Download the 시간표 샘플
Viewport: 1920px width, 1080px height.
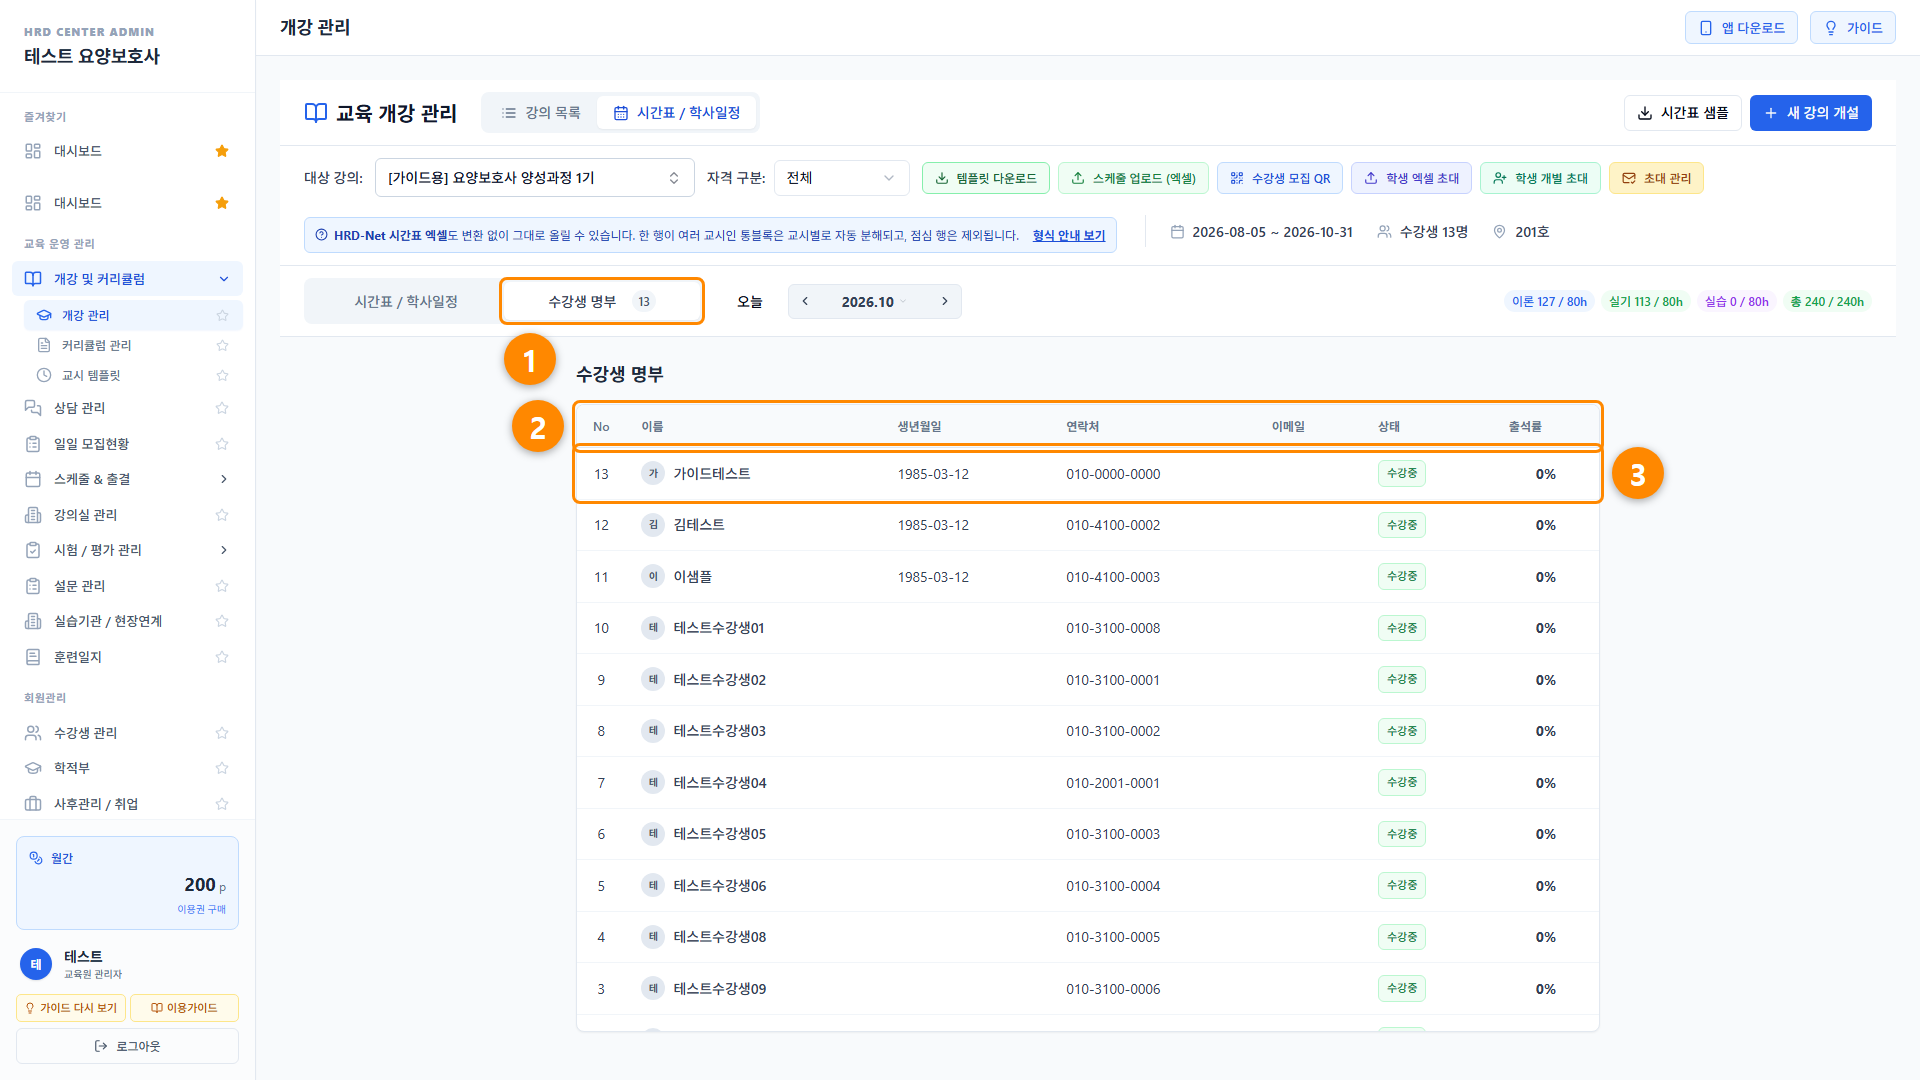coord(1682,113)
